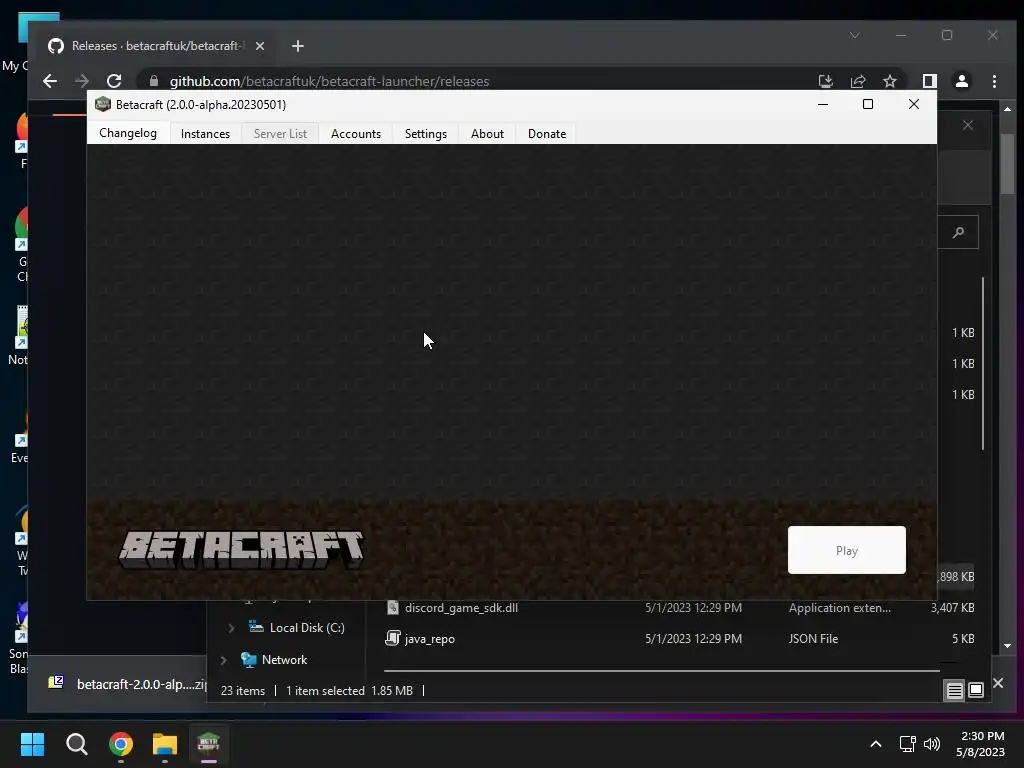This screenshot has height=768, width=1024.
Task: Open Windows taskbar search
Action: [76, 744]
